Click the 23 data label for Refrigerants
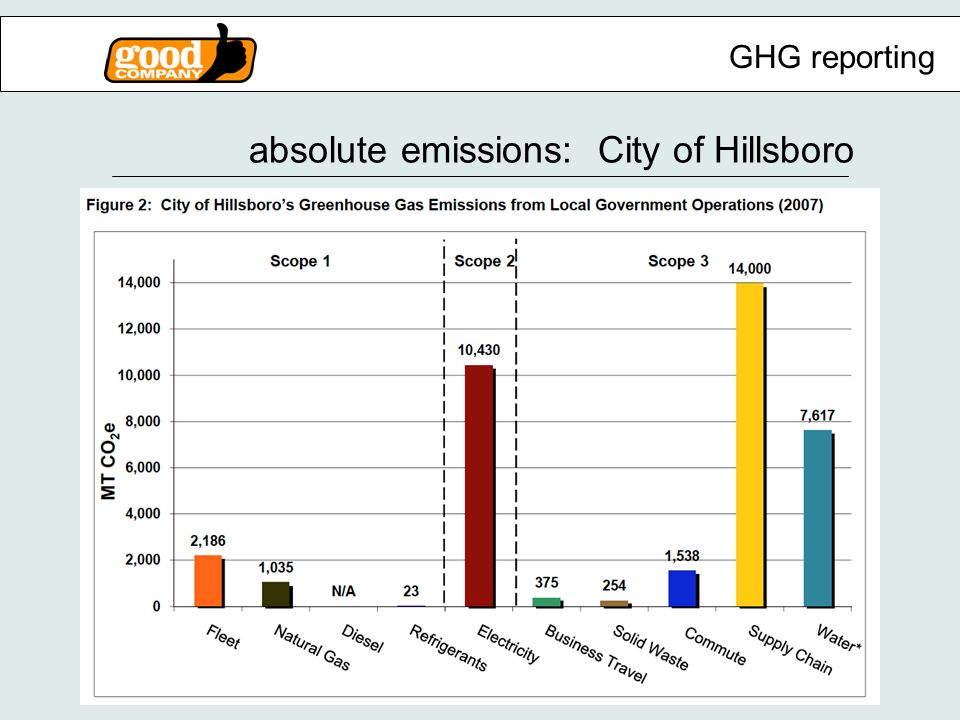The height and width of the screenshot is (720, 960). click(x=411, y=591)
